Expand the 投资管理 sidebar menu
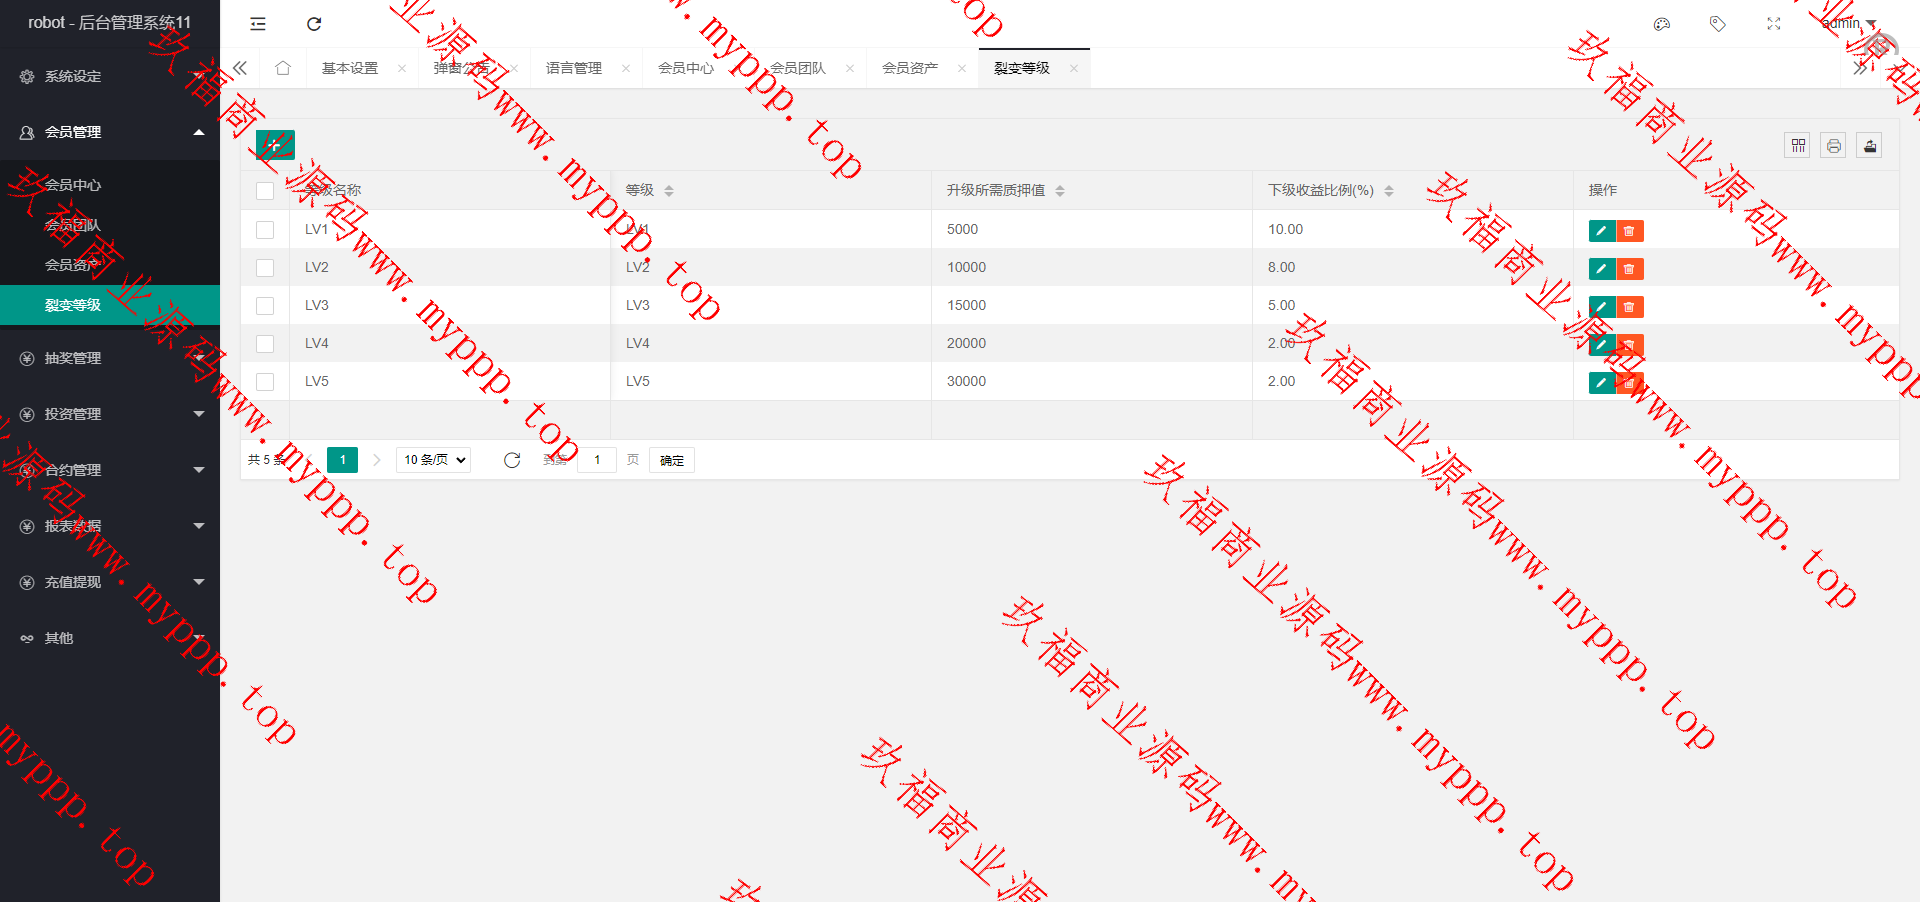Screen dimensions: 1920x902 click(x=110, y=414)
